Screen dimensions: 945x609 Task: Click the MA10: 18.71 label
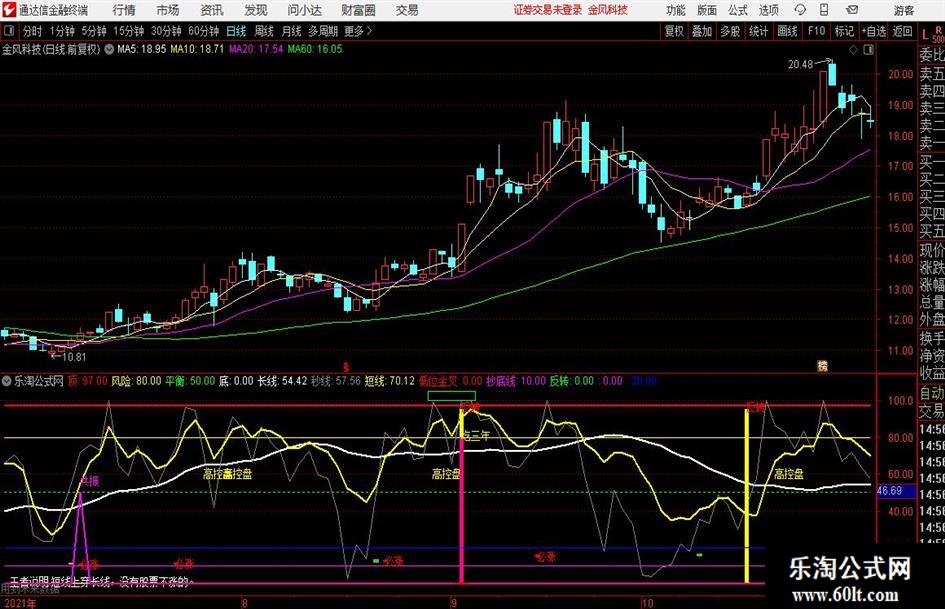[196, 49]
